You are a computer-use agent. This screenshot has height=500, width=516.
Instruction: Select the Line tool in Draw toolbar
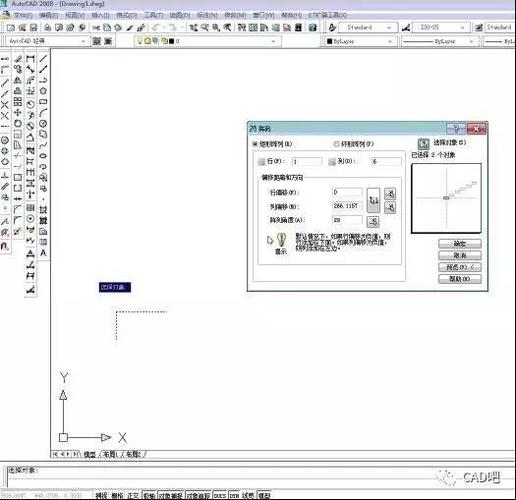43,59
